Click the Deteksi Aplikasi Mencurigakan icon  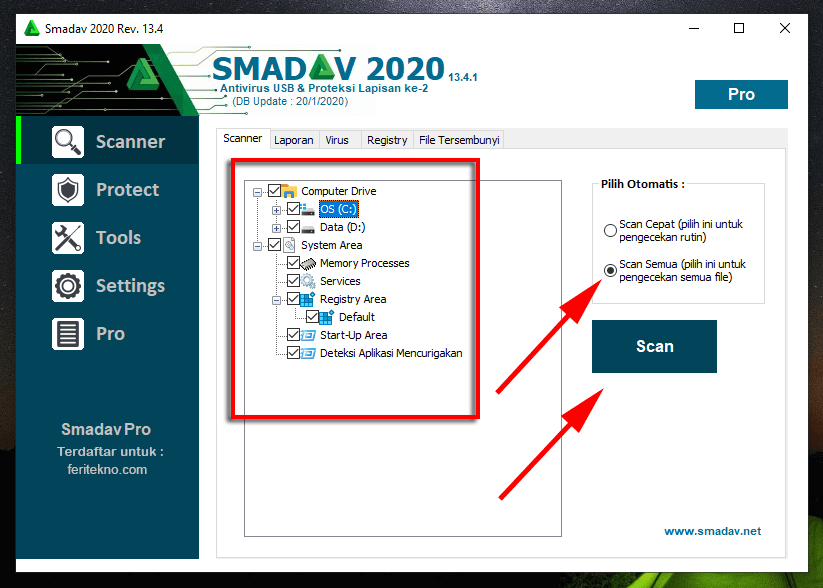coord(308,353)
